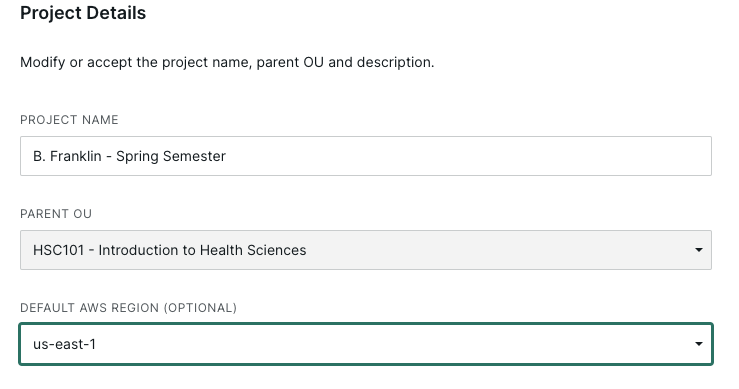Click the Parent OU dropdown caret arrow
The height and width of the screenshot is (389, 739).
(698, 250)
